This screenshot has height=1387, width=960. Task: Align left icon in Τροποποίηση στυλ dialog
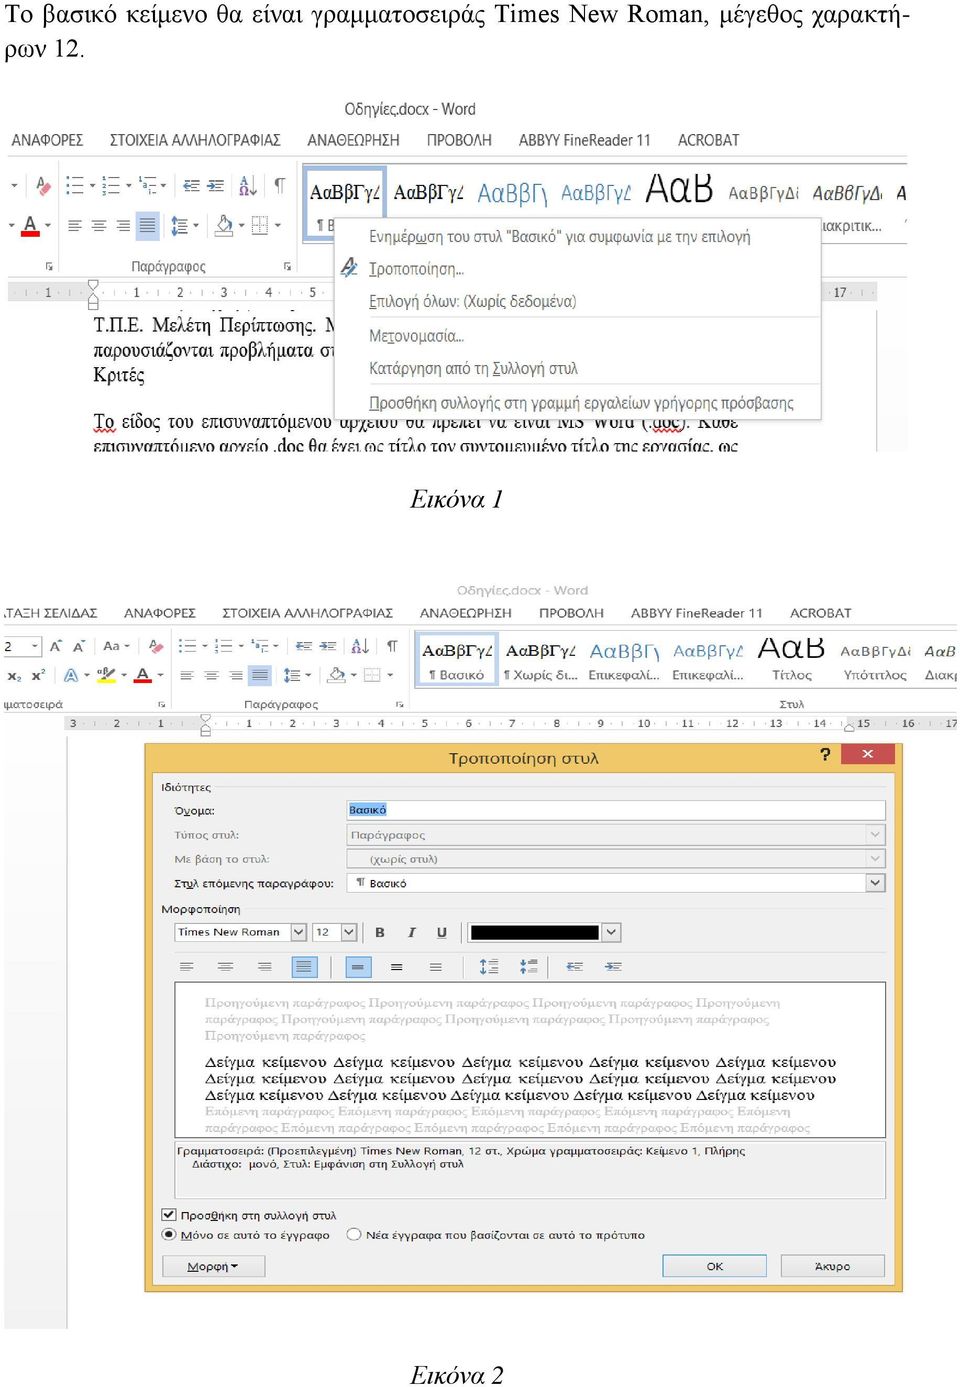pyautogui.click(x=186, y=967)
